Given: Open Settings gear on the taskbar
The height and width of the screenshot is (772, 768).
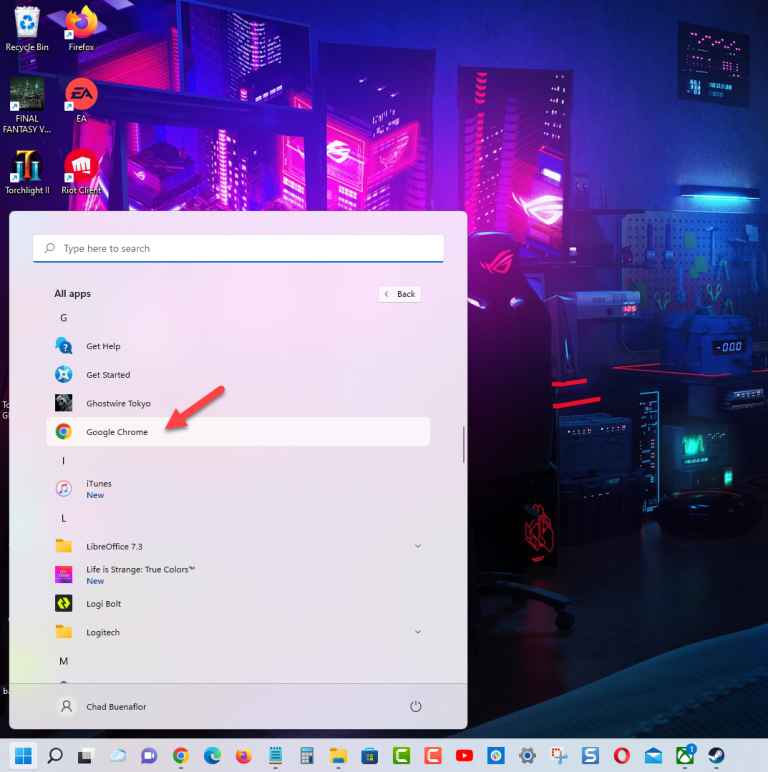Looking at the screenshot, I should click(x=527, y=755).
